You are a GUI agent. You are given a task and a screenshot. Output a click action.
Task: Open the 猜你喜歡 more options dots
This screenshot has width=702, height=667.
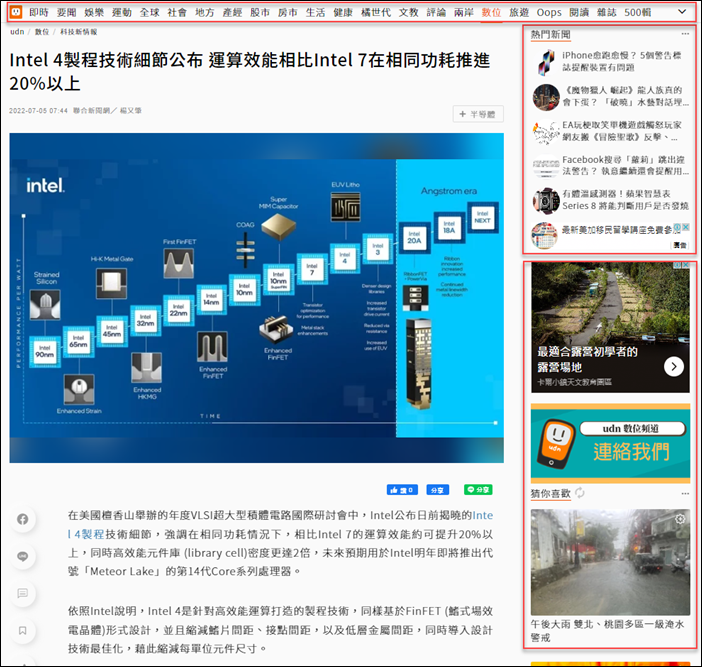[685, 493]
